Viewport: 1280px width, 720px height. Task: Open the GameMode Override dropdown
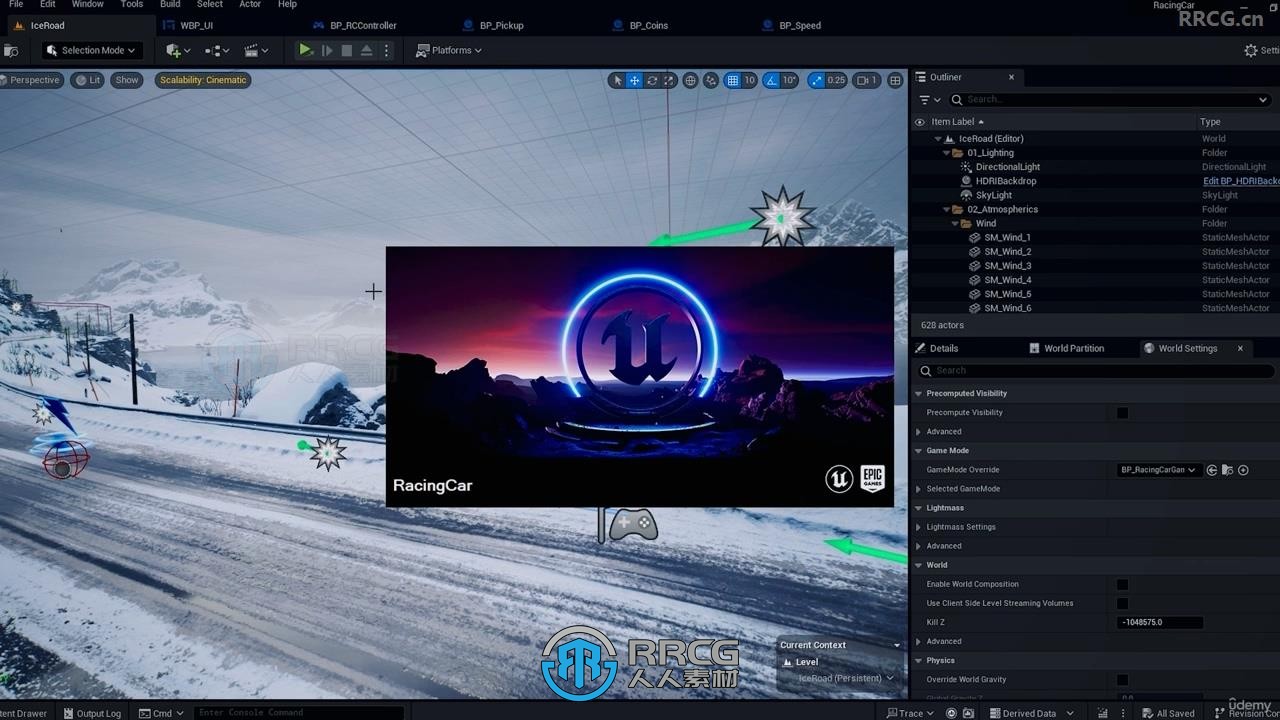coord(1159,470)
